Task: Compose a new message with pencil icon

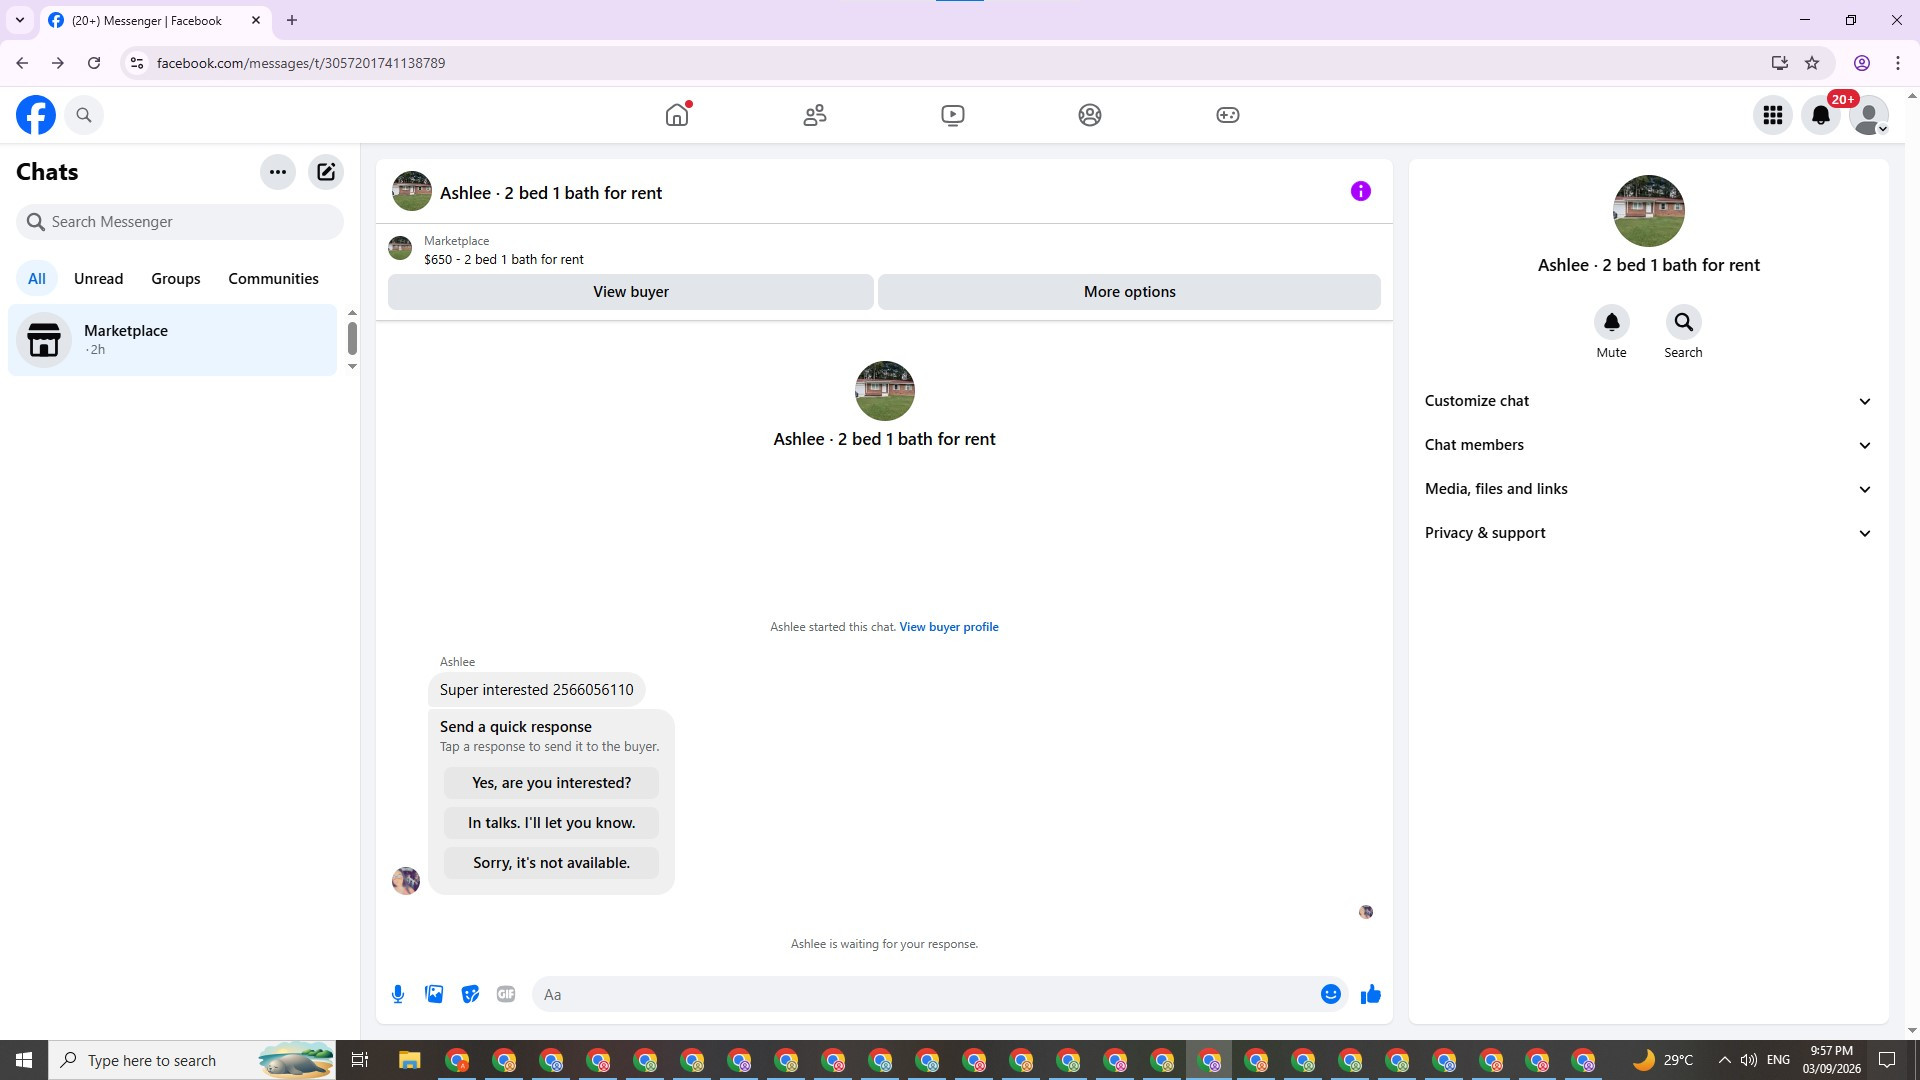Action: [x=326, y=172]
